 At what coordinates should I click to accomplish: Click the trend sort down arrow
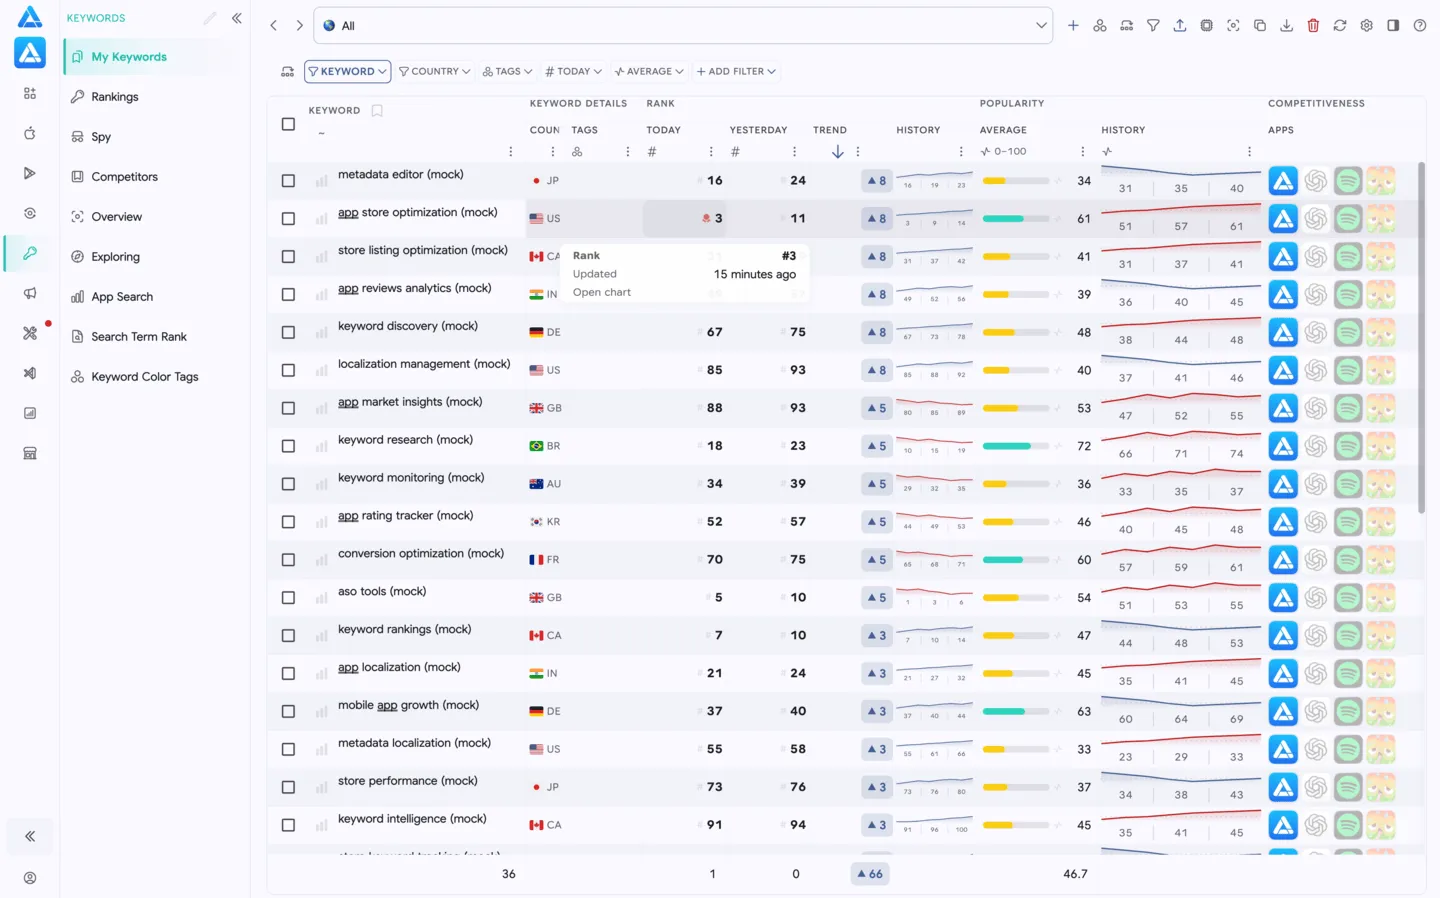(838, 152)
